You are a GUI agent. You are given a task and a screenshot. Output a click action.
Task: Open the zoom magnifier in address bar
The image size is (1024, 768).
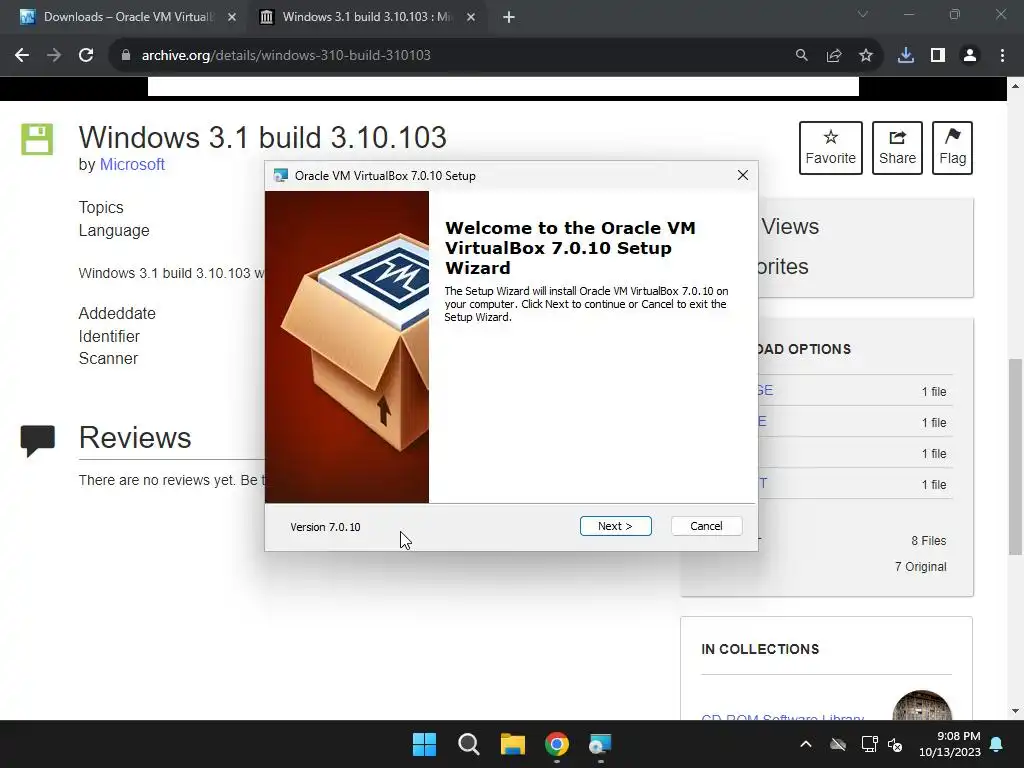tap(801, 56)
